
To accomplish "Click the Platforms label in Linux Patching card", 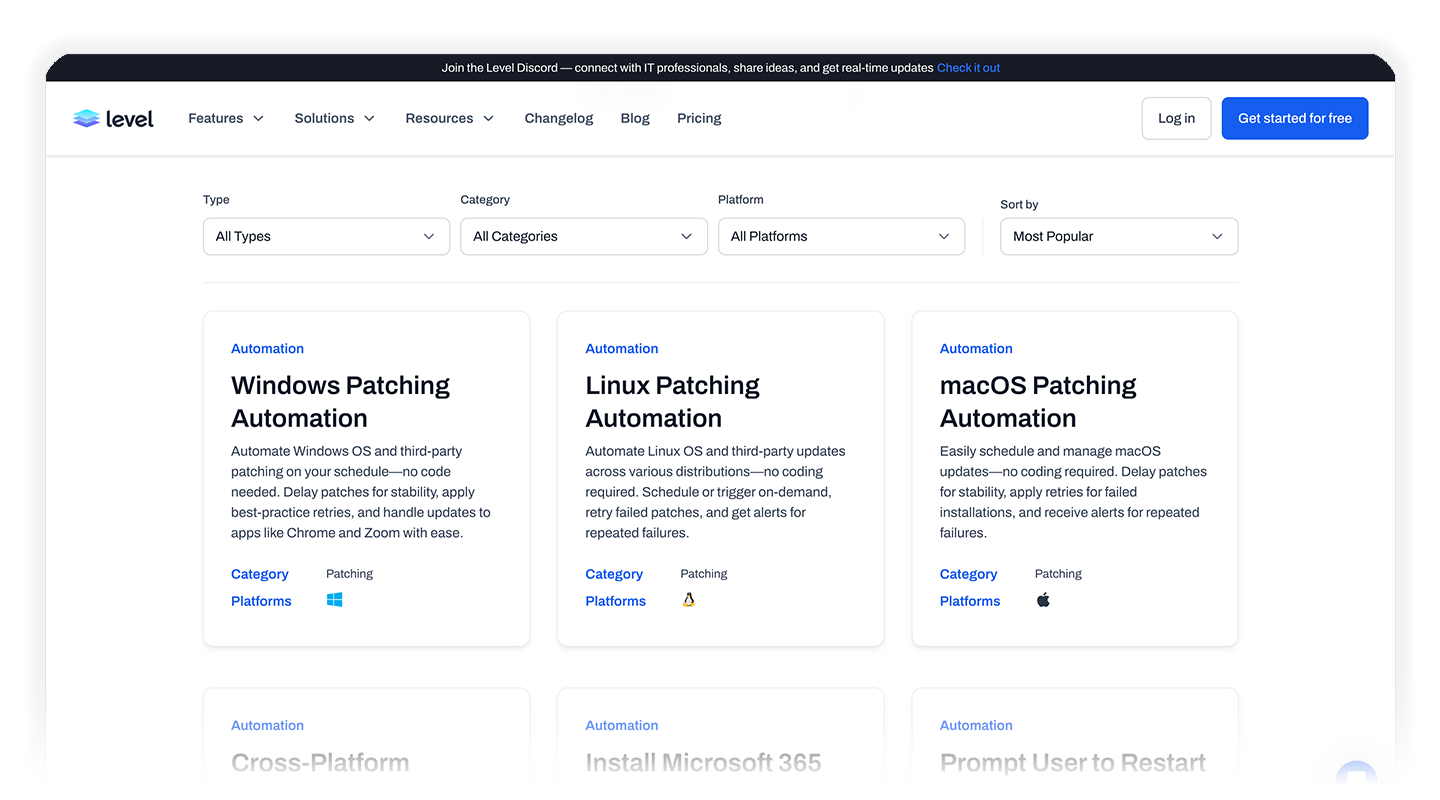I will (615, 601).
